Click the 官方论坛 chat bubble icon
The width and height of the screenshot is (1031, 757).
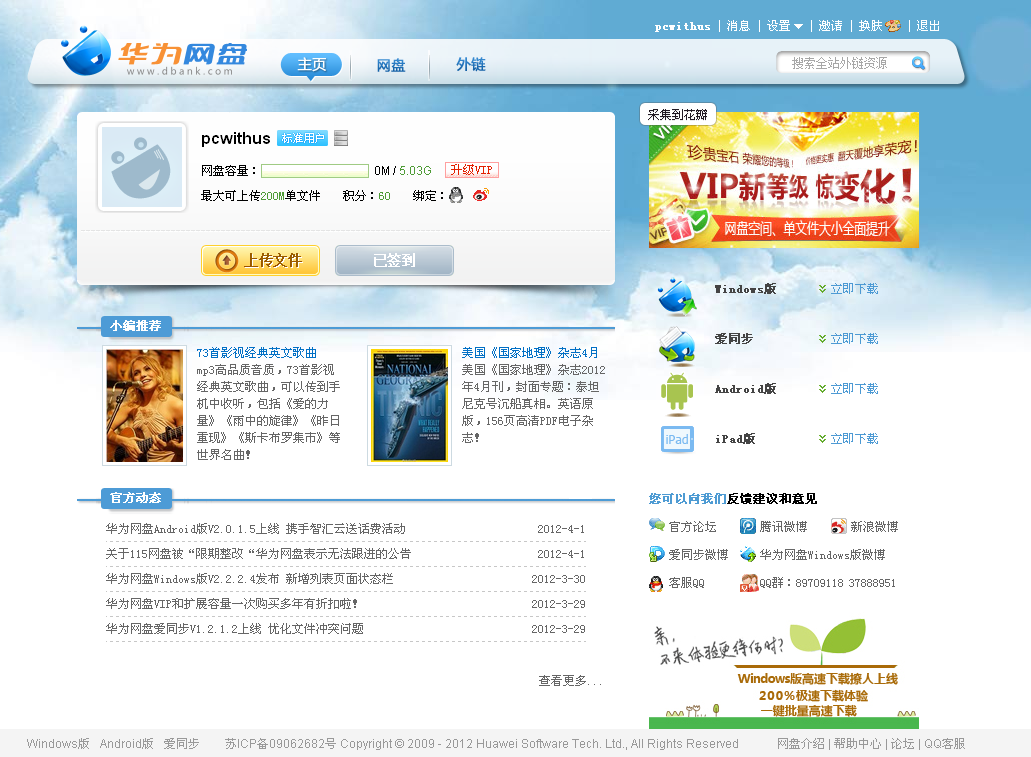[656, 525]
